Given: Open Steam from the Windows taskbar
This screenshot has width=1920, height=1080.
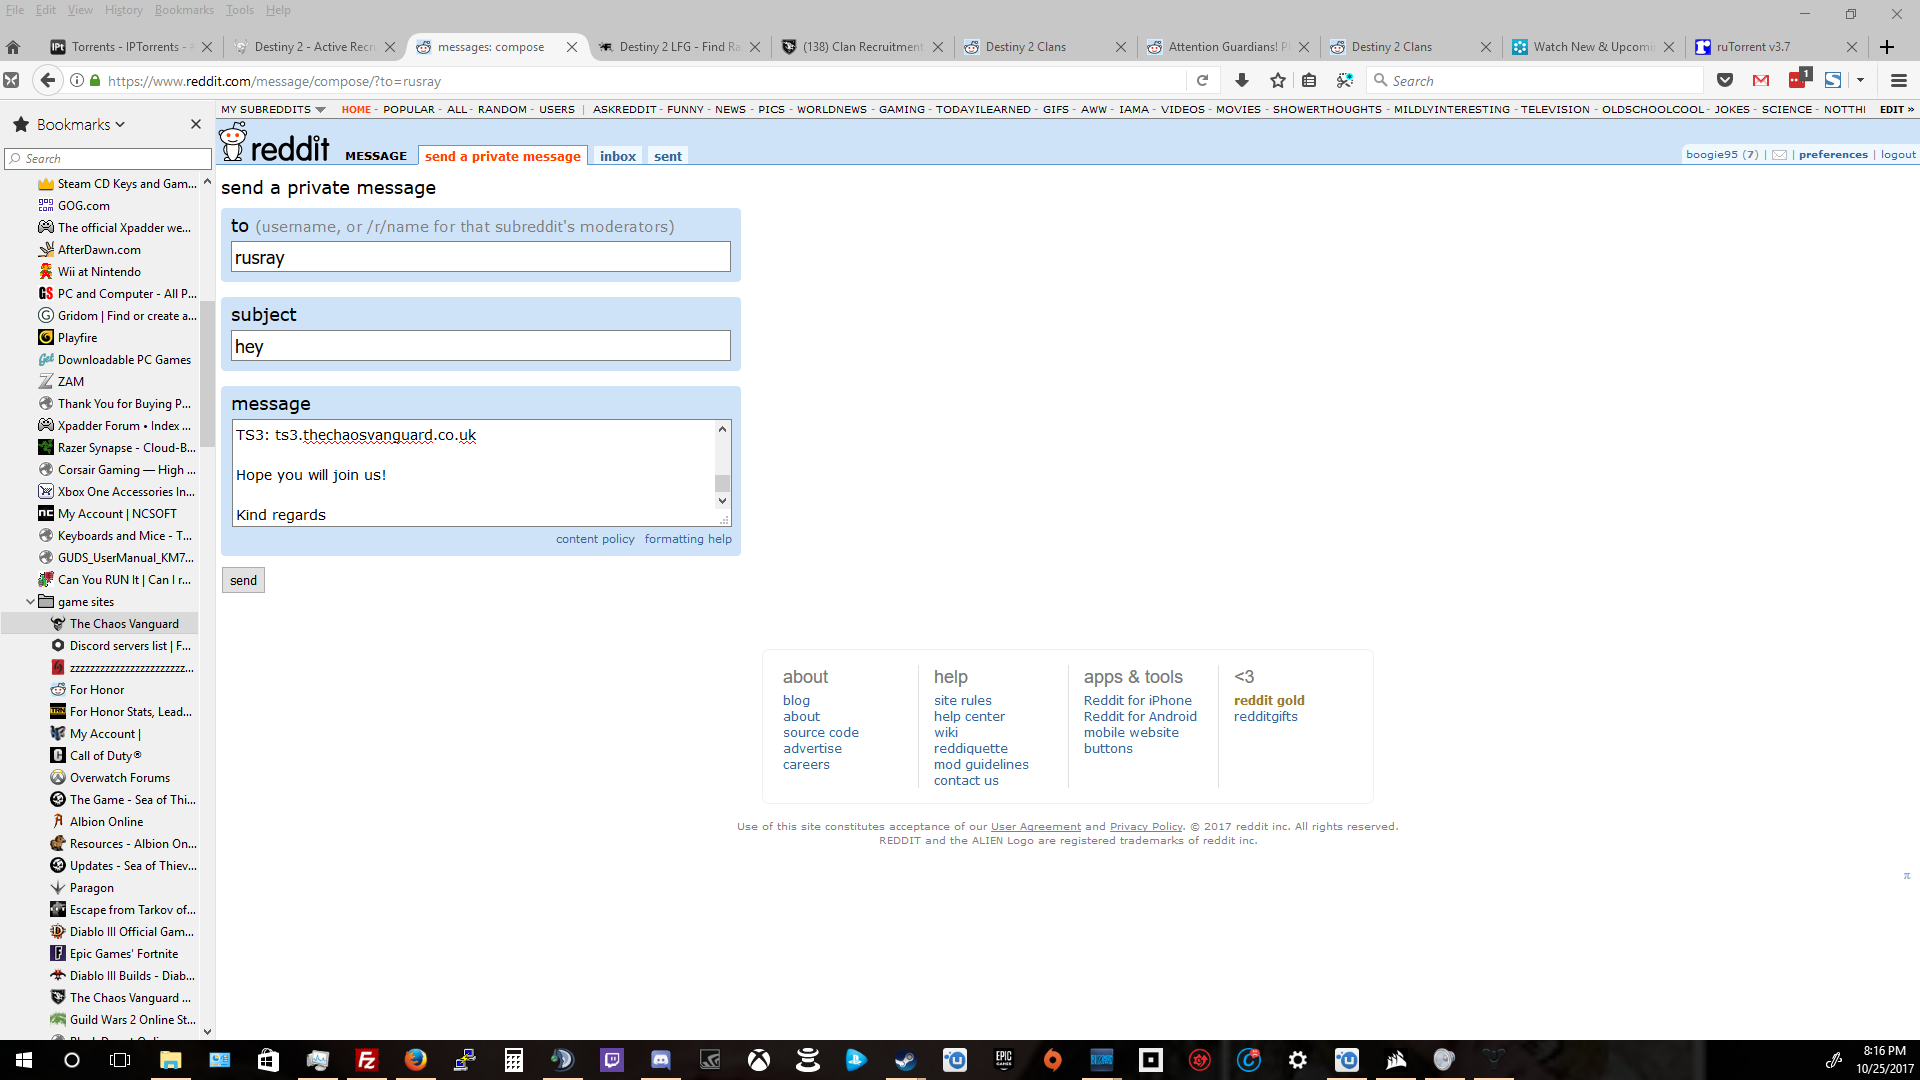Looking at the screenshot, I should [x=906, y=1060].
